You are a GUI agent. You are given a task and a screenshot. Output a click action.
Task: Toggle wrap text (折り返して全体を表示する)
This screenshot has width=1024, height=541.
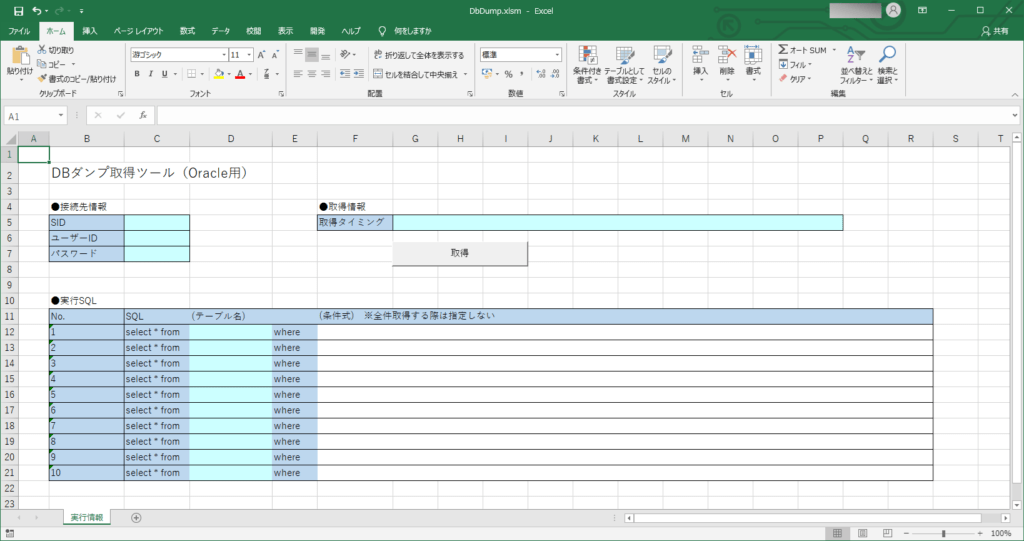[x=419, y=55]
